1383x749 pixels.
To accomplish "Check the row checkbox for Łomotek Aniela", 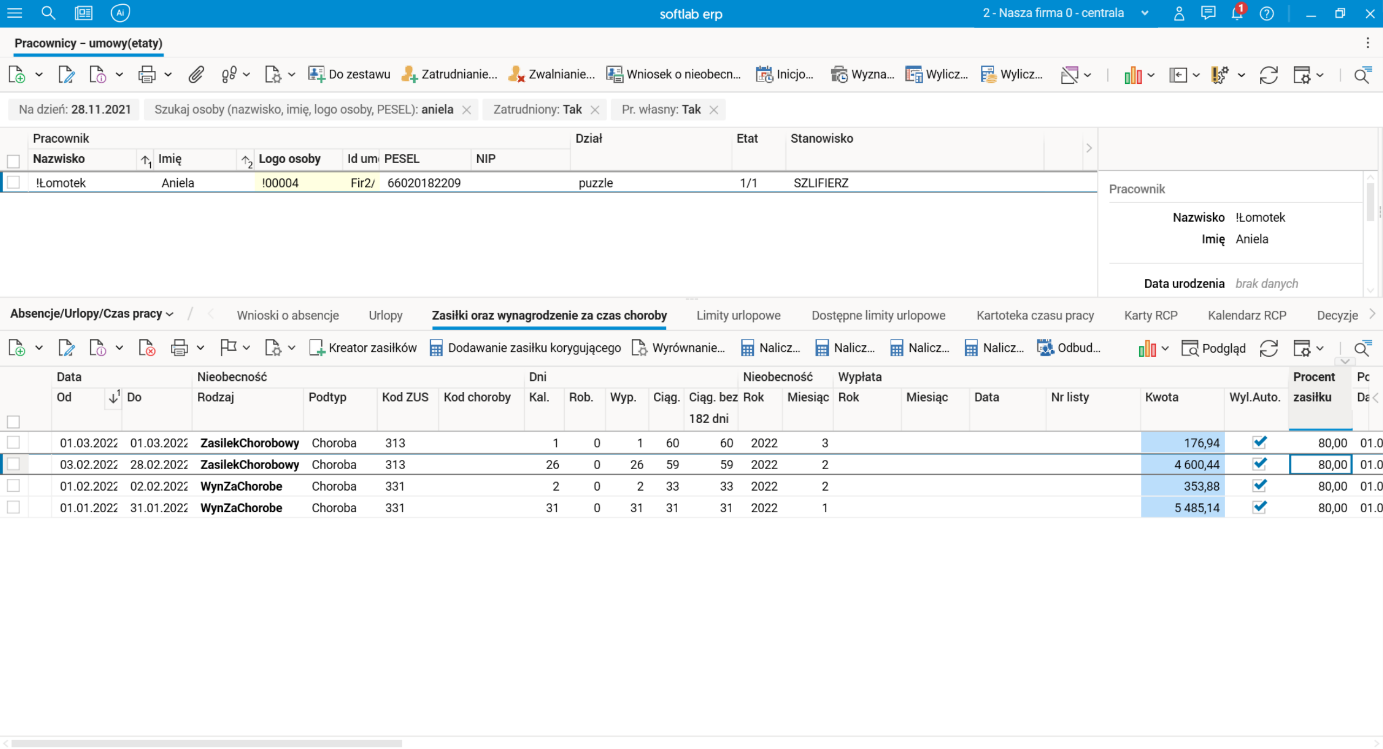I will point(14,183).
